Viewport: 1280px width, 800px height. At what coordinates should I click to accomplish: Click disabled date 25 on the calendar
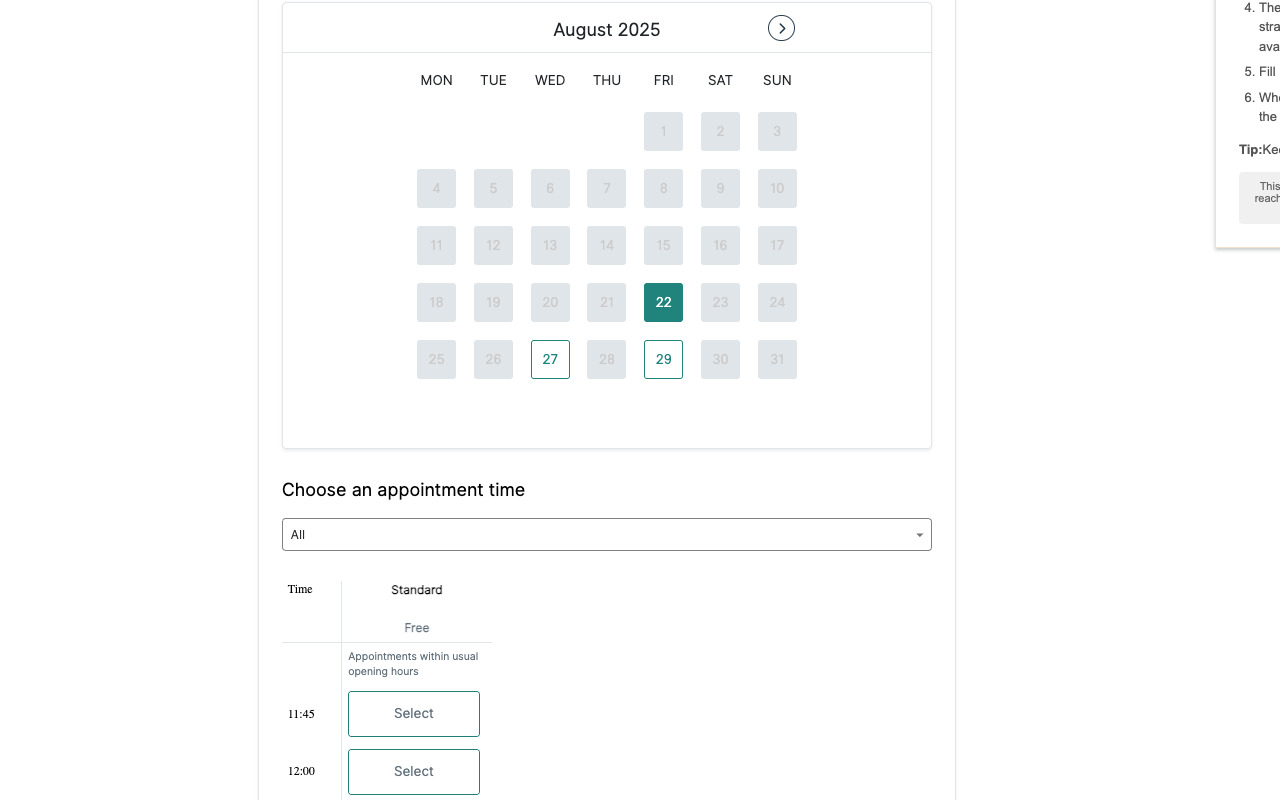click(x=436, y=359)
